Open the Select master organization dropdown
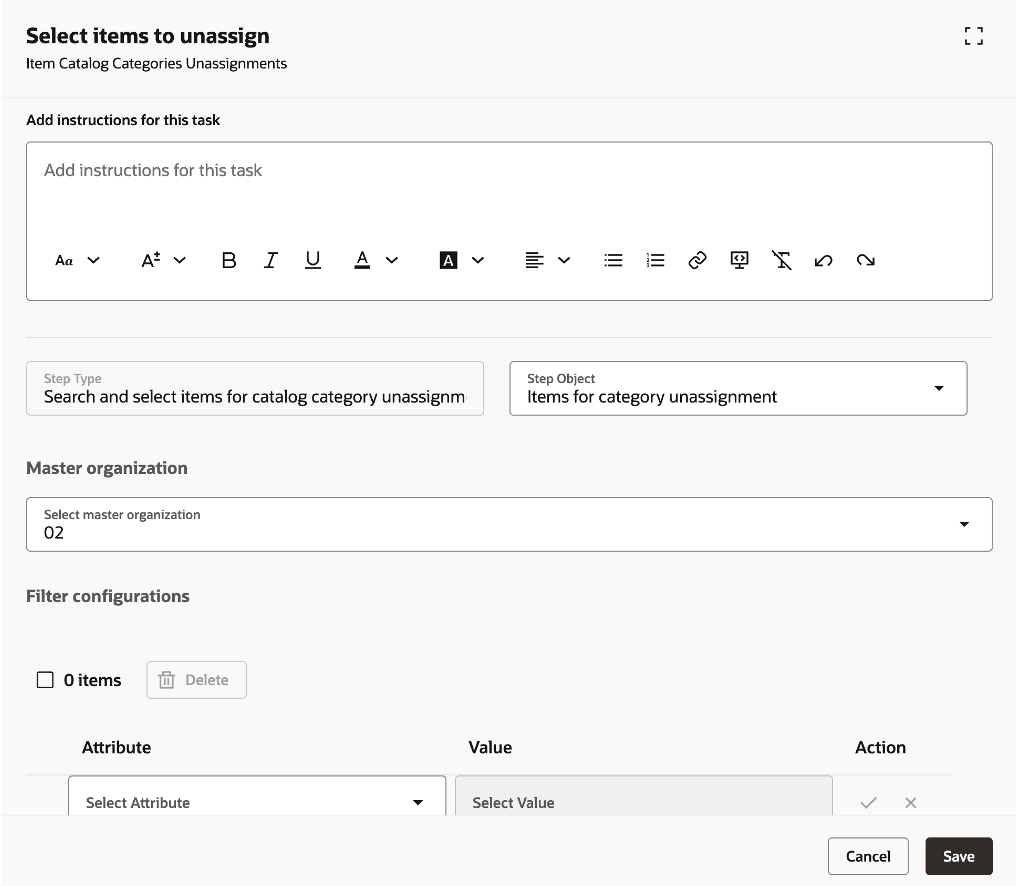Image resolution: width=1016 pixels, height=886 pixels. pos(963,523)
